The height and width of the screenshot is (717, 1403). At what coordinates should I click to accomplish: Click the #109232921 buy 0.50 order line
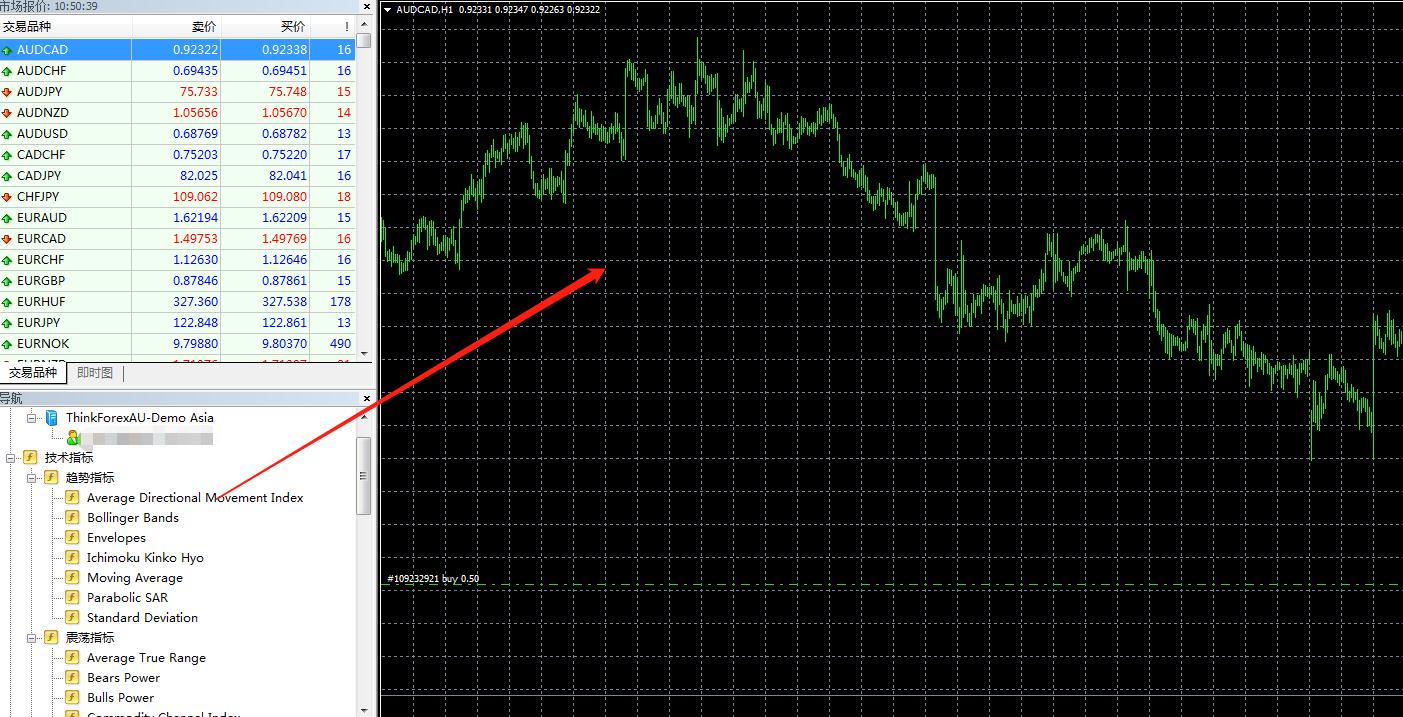(432, 579)
